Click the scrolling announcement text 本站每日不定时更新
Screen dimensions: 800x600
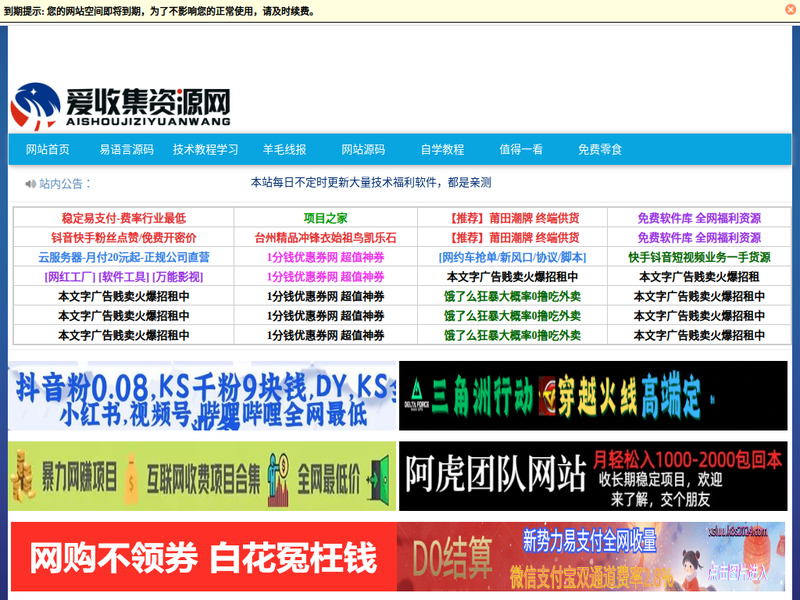pyautogui.click(x=371, y=183)
